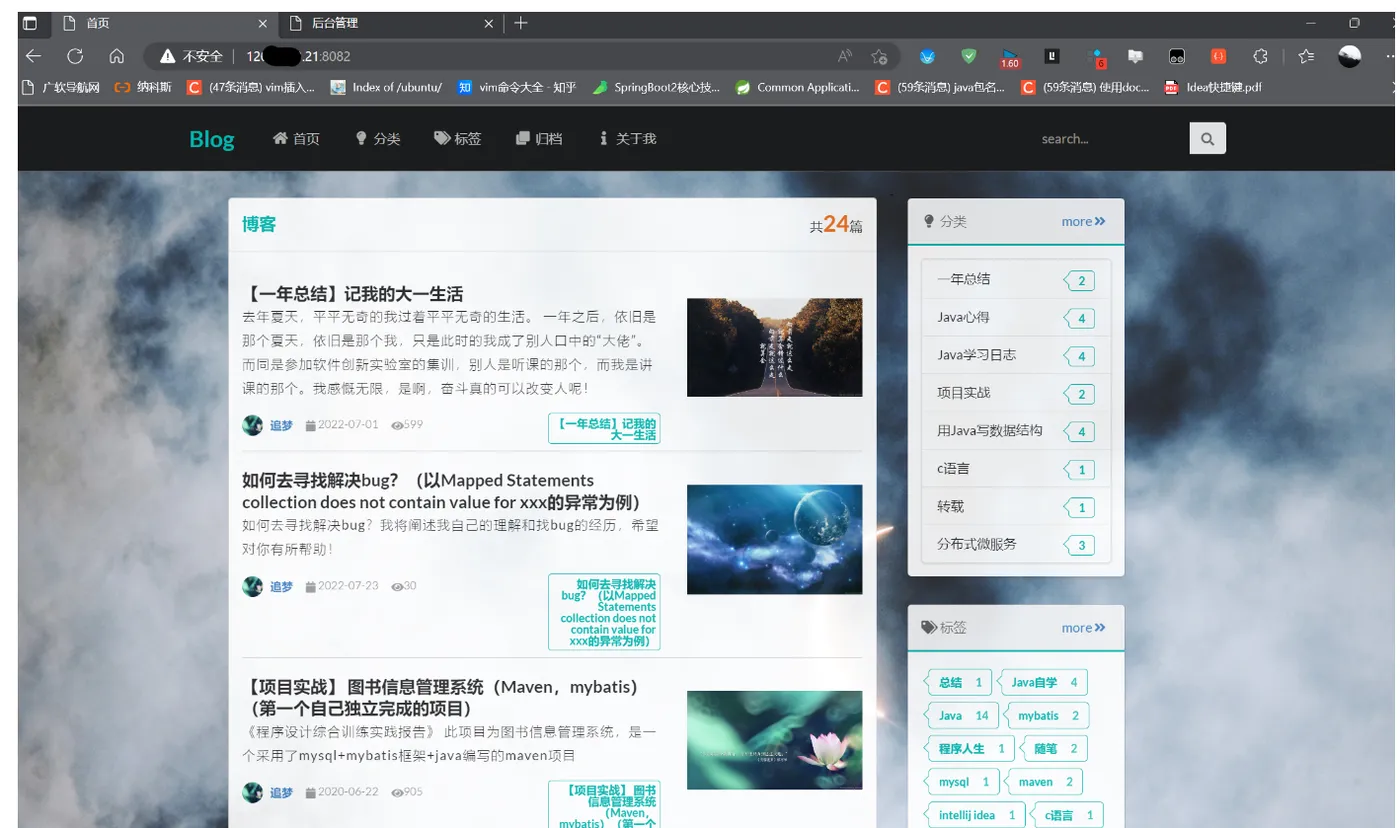Open the lotus thumbnail of 图书信息管理系统 post
Screen dimensions: 1400x828
pos(774,740)
